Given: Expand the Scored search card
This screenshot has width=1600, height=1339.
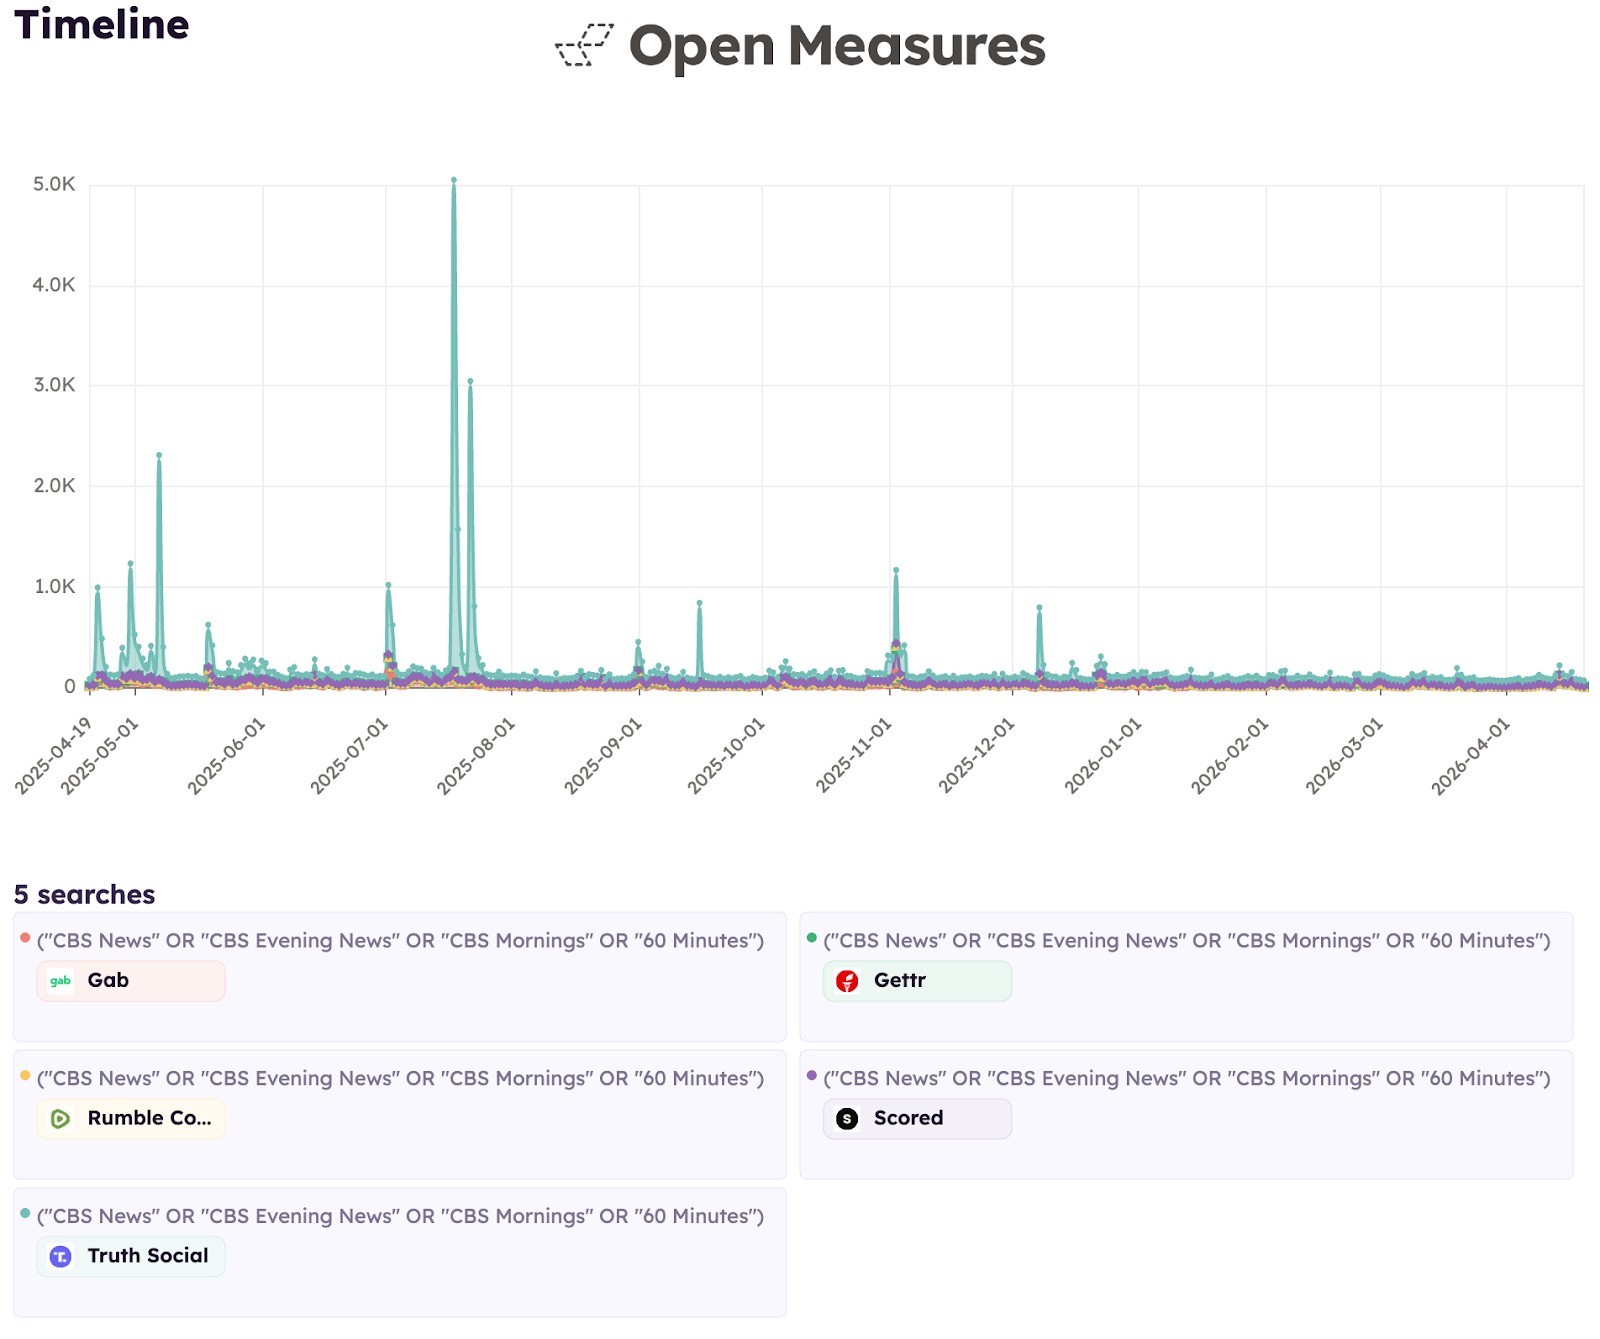Looking at the screenshot, I should tap(1180, 1113).
